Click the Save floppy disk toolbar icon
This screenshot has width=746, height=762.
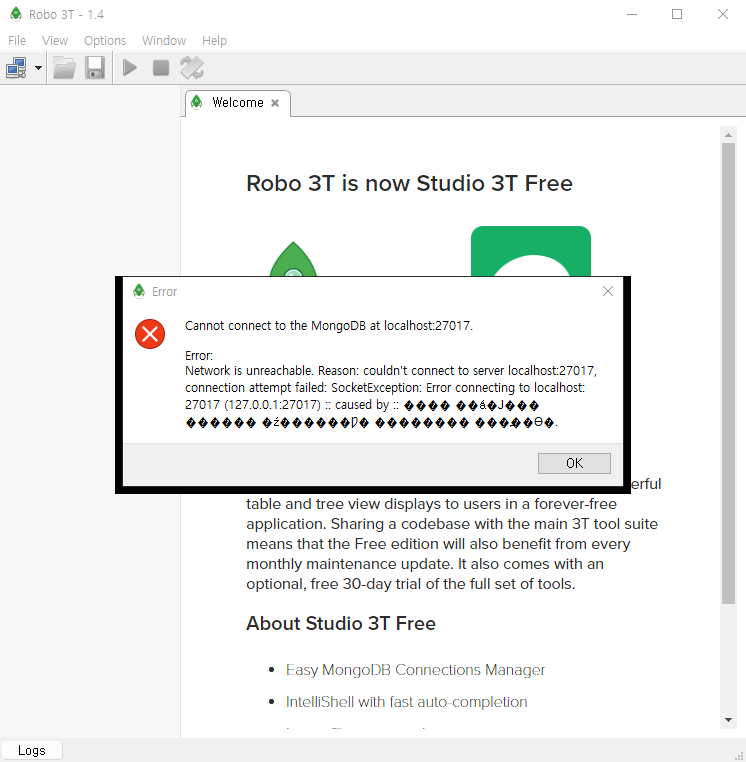pos(95,68)
